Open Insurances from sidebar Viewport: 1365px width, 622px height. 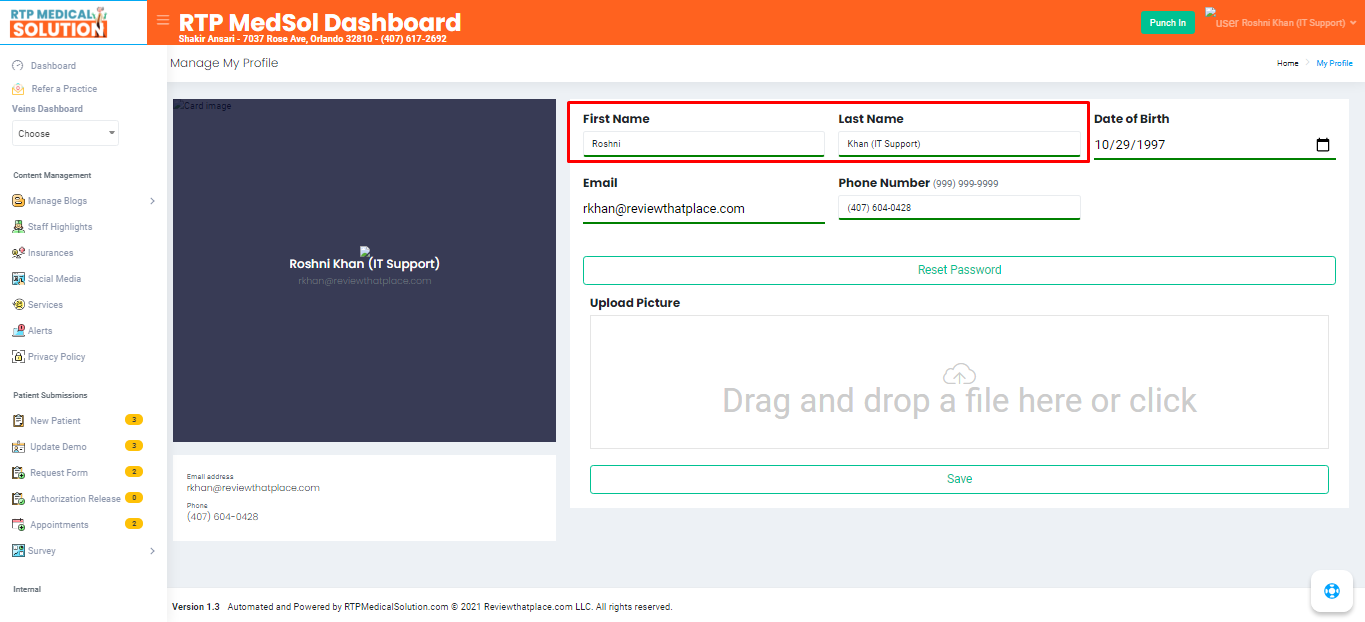[50, 253]
